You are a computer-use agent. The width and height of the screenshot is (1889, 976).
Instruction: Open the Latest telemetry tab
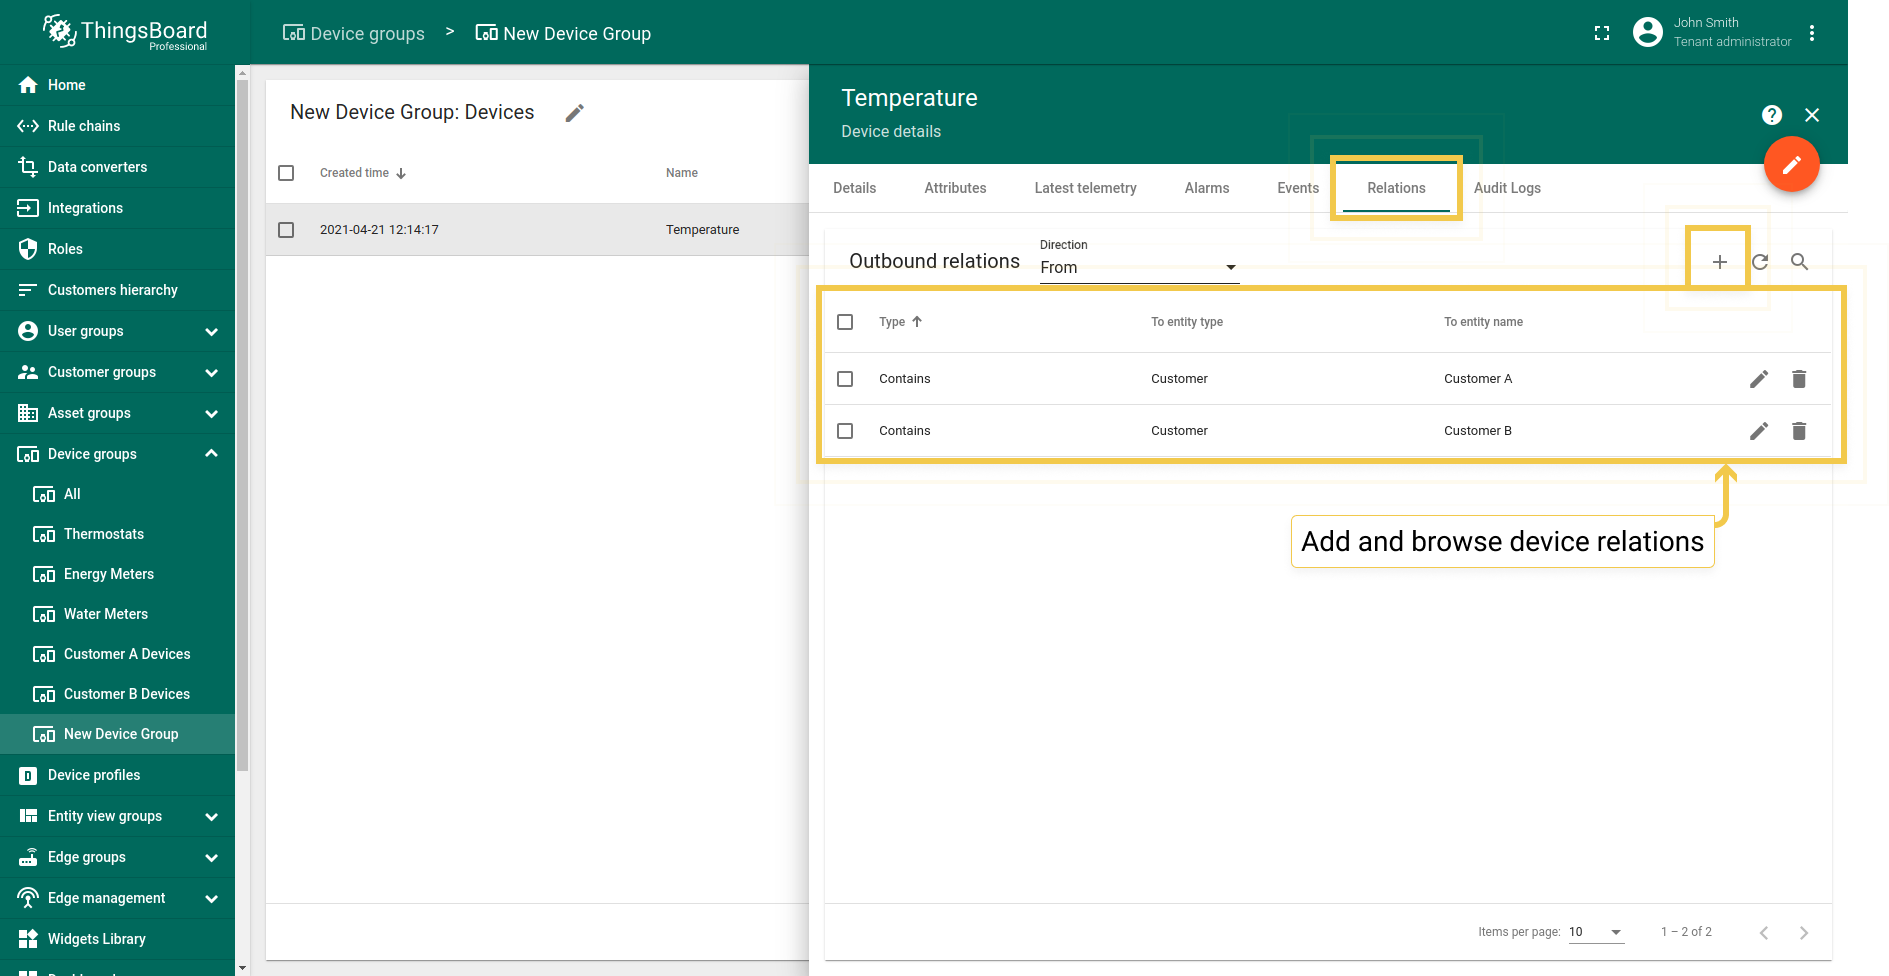point(1085,188)
